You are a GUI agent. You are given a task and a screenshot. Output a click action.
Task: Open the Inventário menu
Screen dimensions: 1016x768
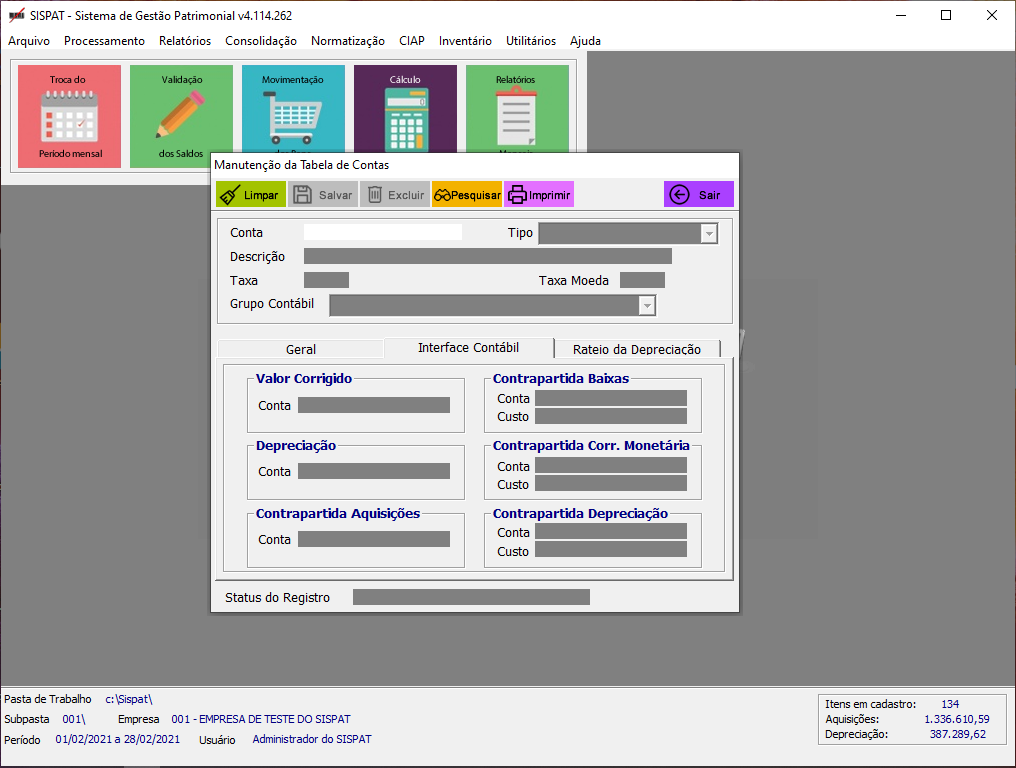465,41
